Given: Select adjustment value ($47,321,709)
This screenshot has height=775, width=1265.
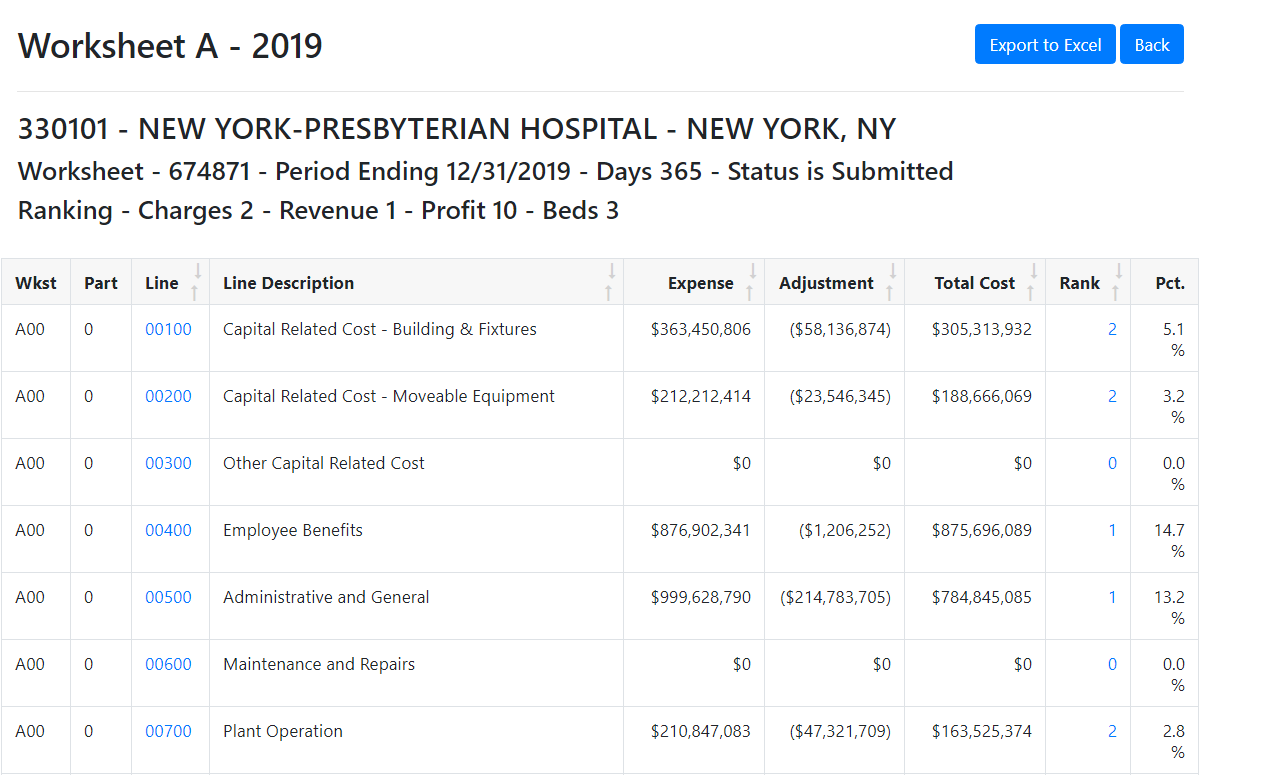Looking at the screenshot, I should tap(840, 731).
